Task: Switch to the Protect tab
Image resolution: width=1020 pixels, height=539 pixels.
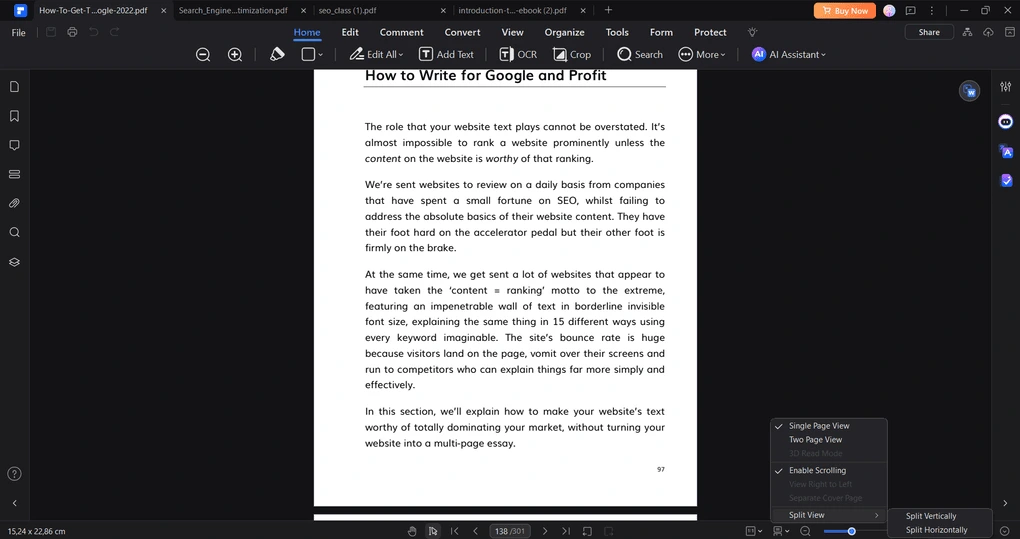Action: pyautogui.click(x=710, y=33)
